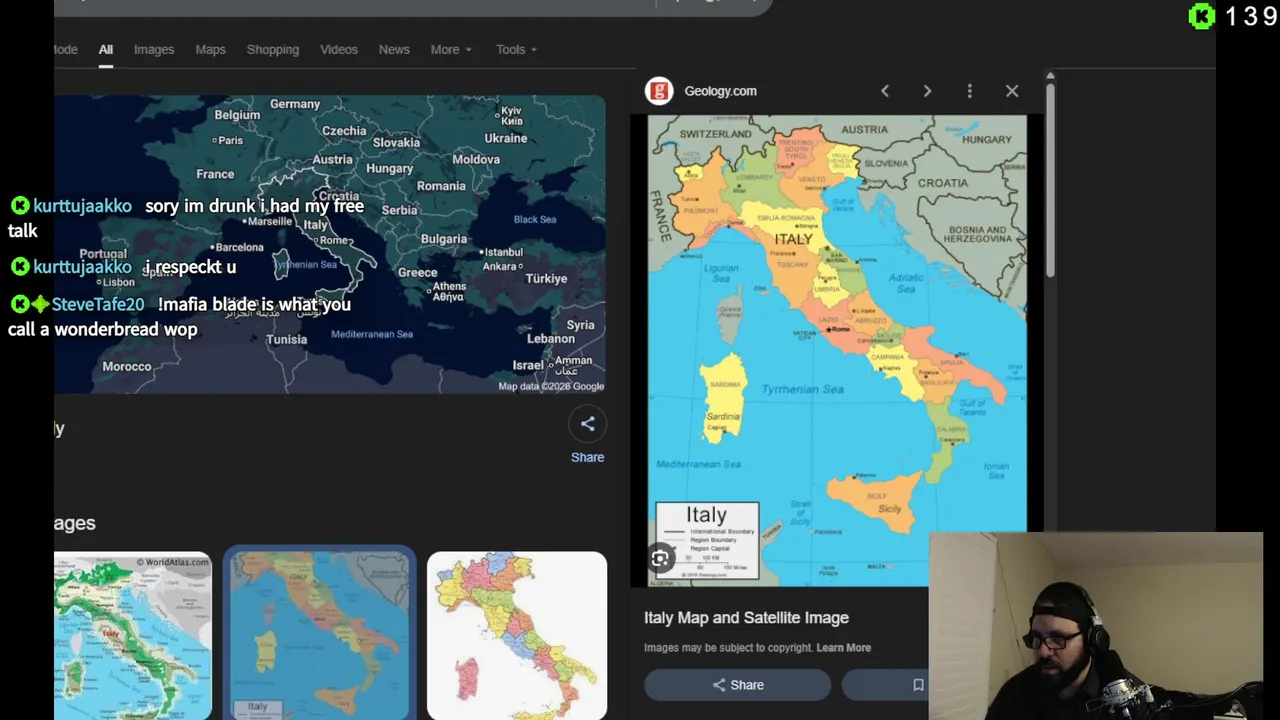Click the streamer webcam overlay
The height and width of the screenshot is (720, 1280).
[x=1096, y=626]
